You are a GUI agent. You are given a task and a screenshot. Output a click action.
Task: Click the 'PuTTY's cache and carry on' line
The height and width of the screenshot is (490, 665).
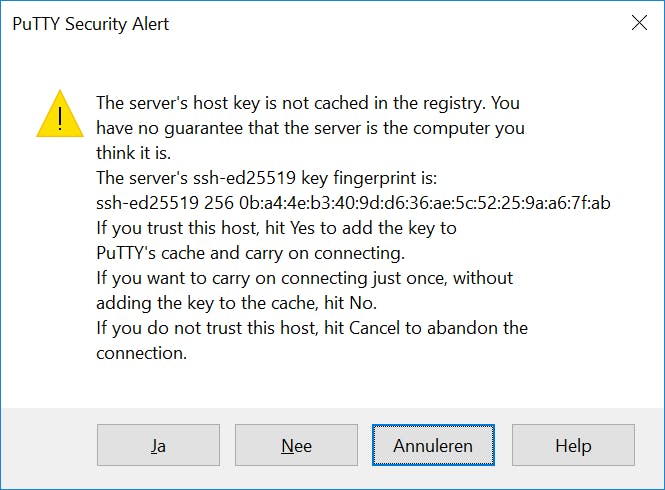coord(250,253)
